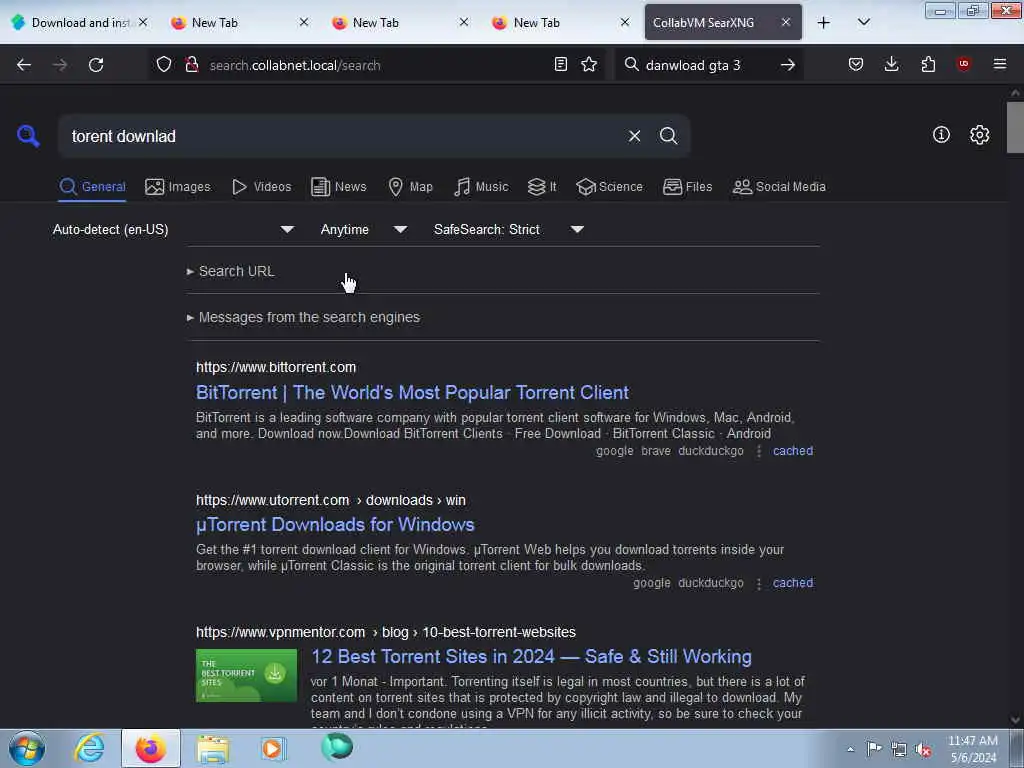Screen dimensions: 1024x768
Task: Open more options dots on µTorrent result
Action: click(x=758, y=583)
